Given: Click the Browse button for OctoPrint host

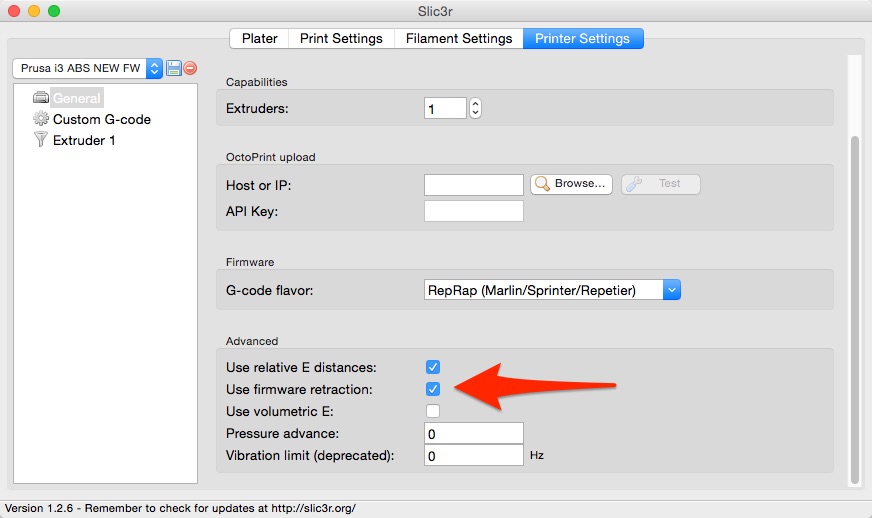Looking at the screenshot, I should coord(571,184).
